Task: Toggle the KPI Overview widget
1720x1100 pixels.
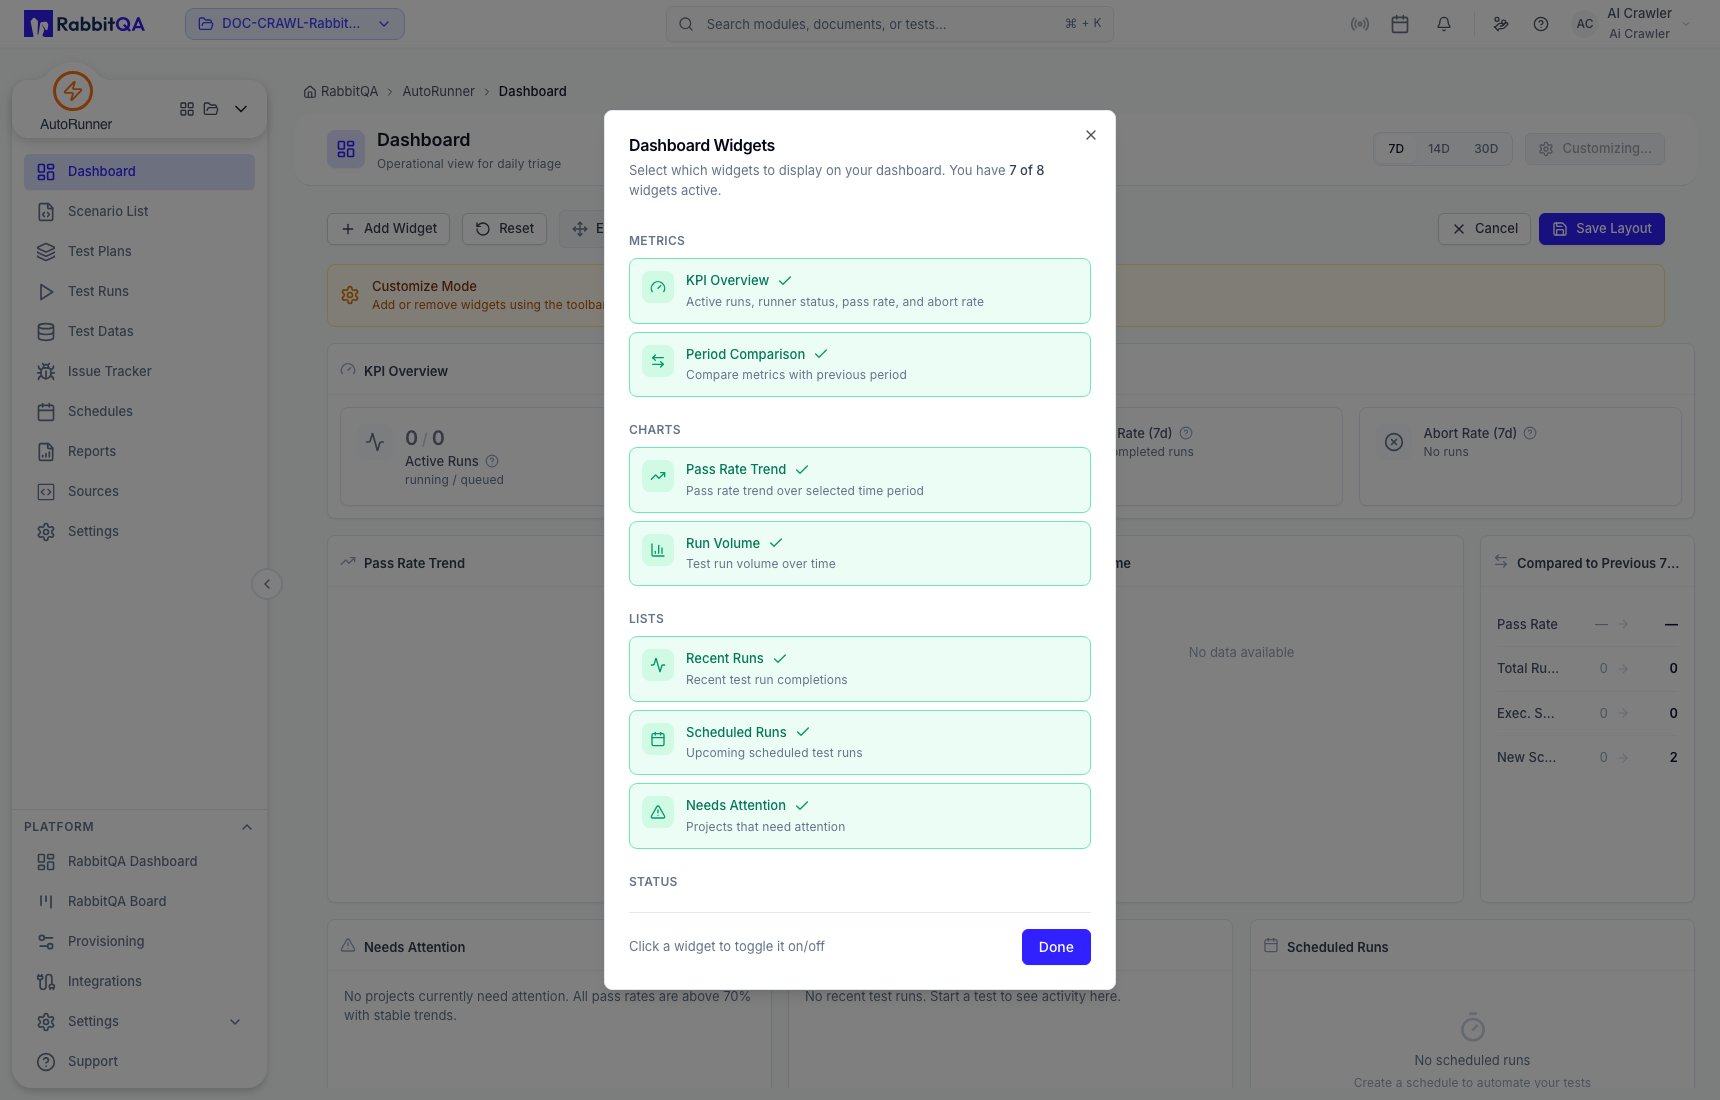Action: (x=859, y=291)
